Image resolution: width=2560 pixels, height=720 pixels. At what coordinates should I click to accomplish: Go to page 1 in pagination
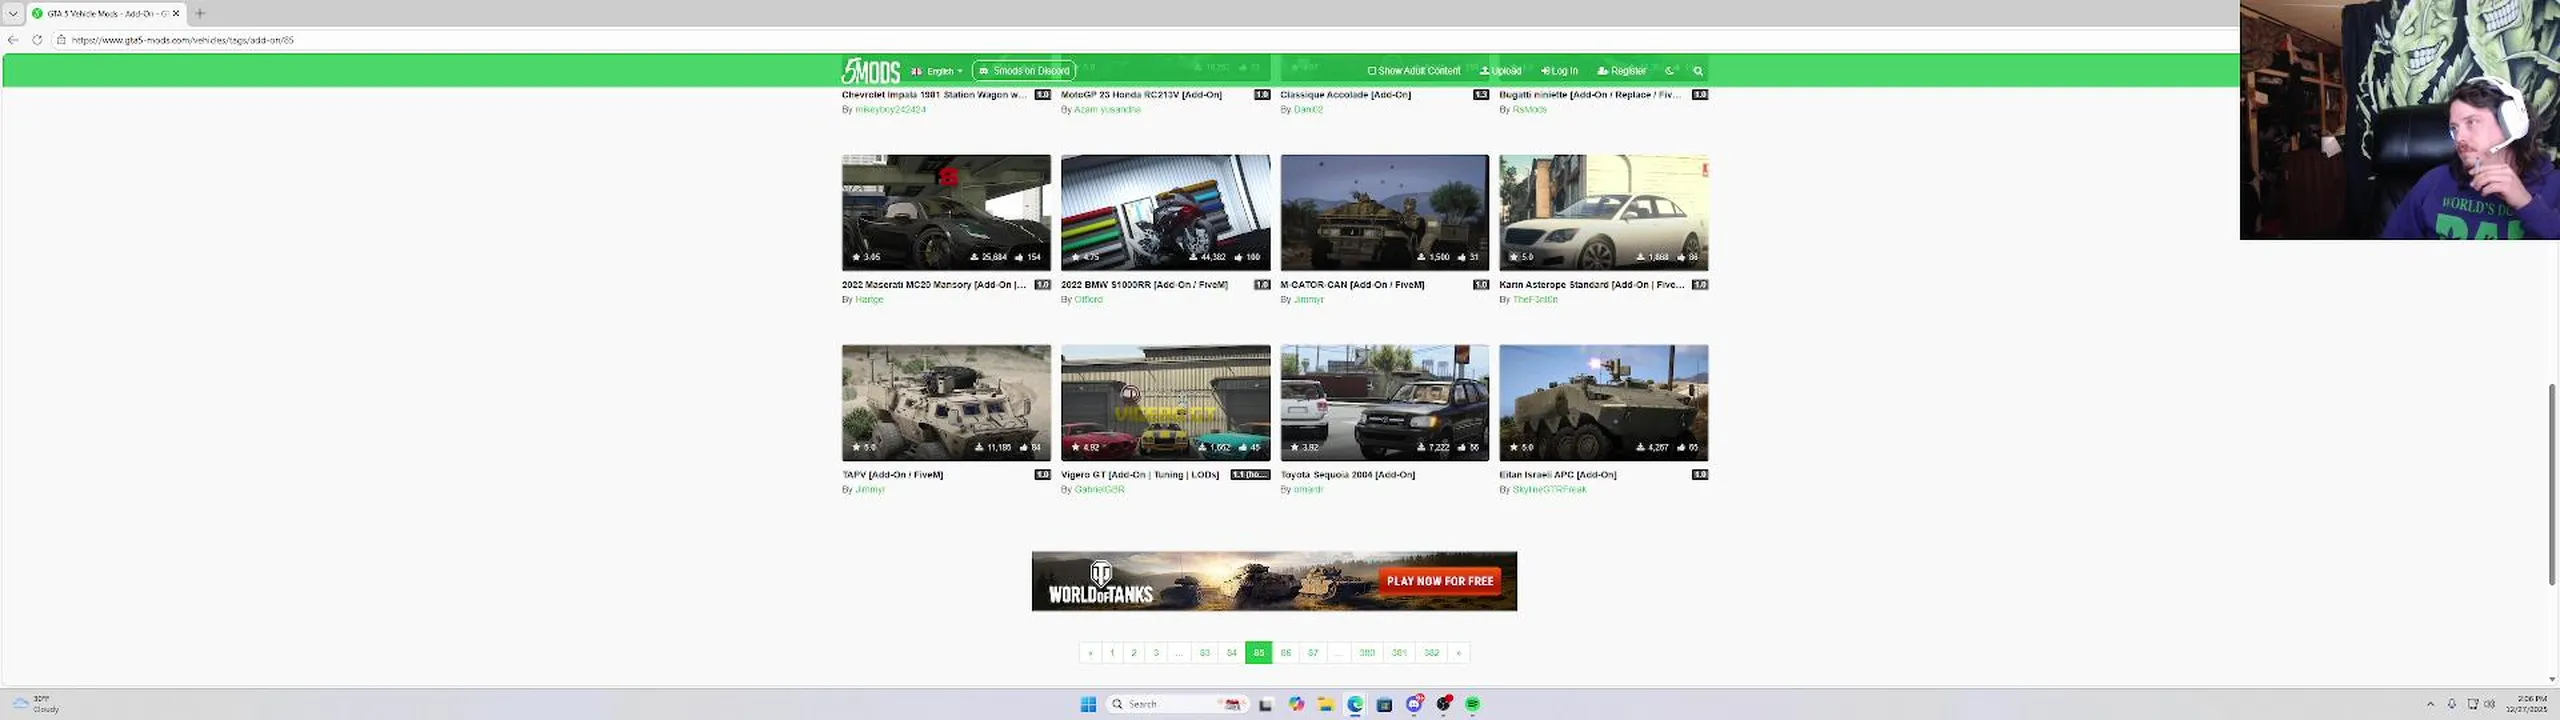(1112, 653)
